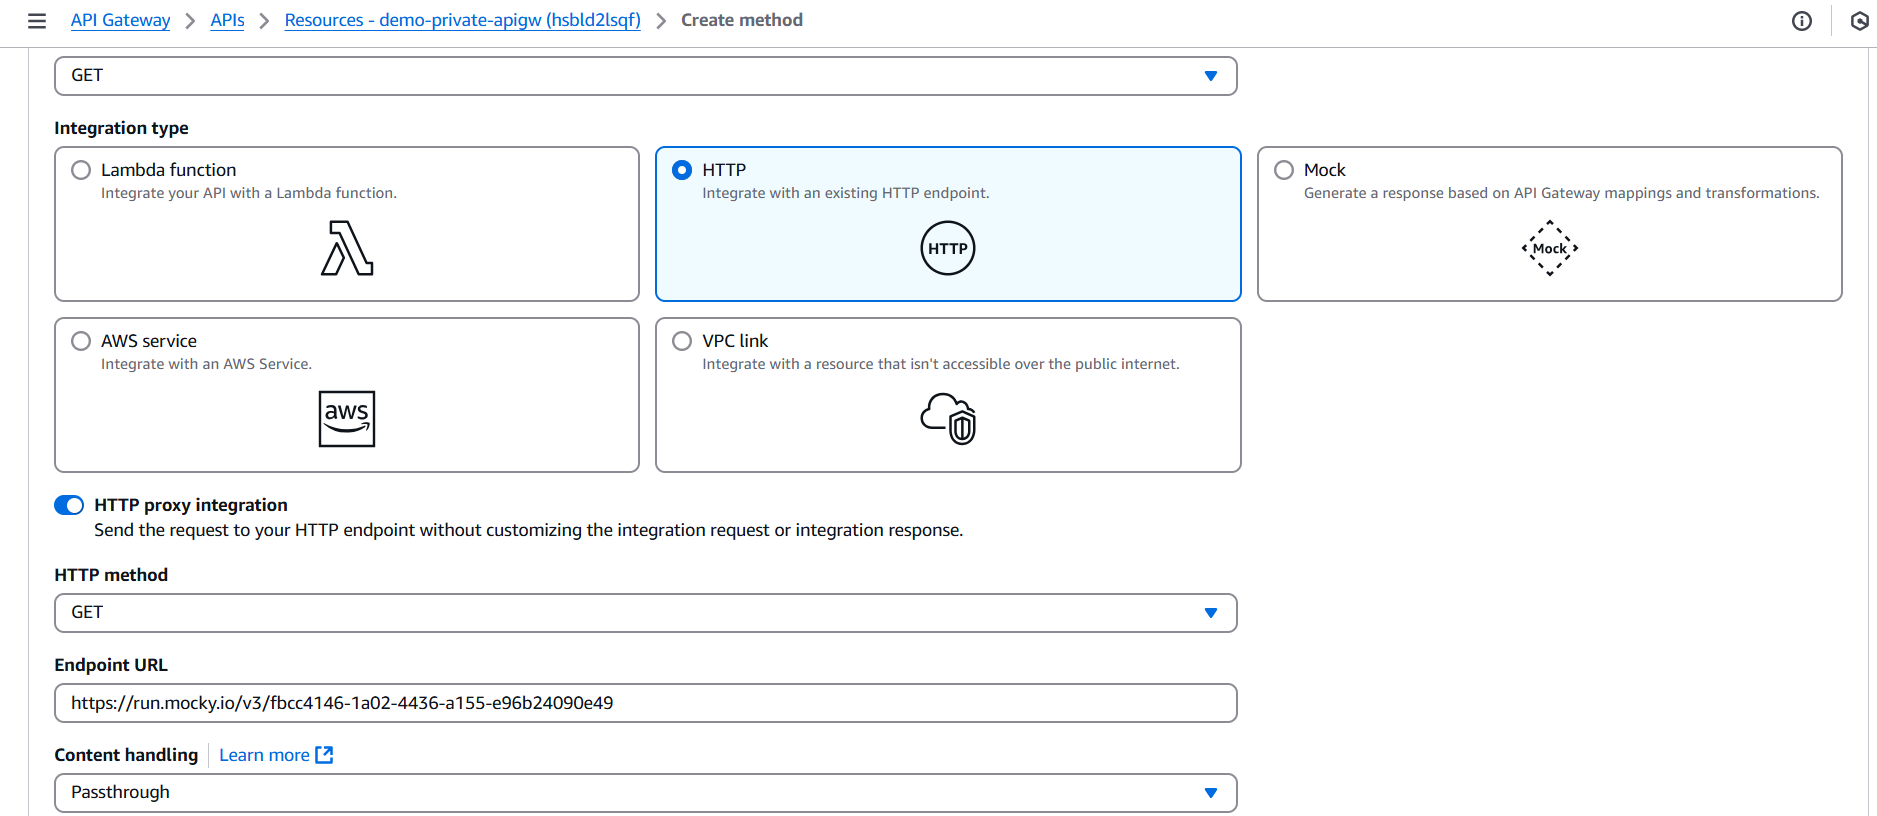
Task: Click the Lambda function symbol icon
Action: tap(347, 248)
